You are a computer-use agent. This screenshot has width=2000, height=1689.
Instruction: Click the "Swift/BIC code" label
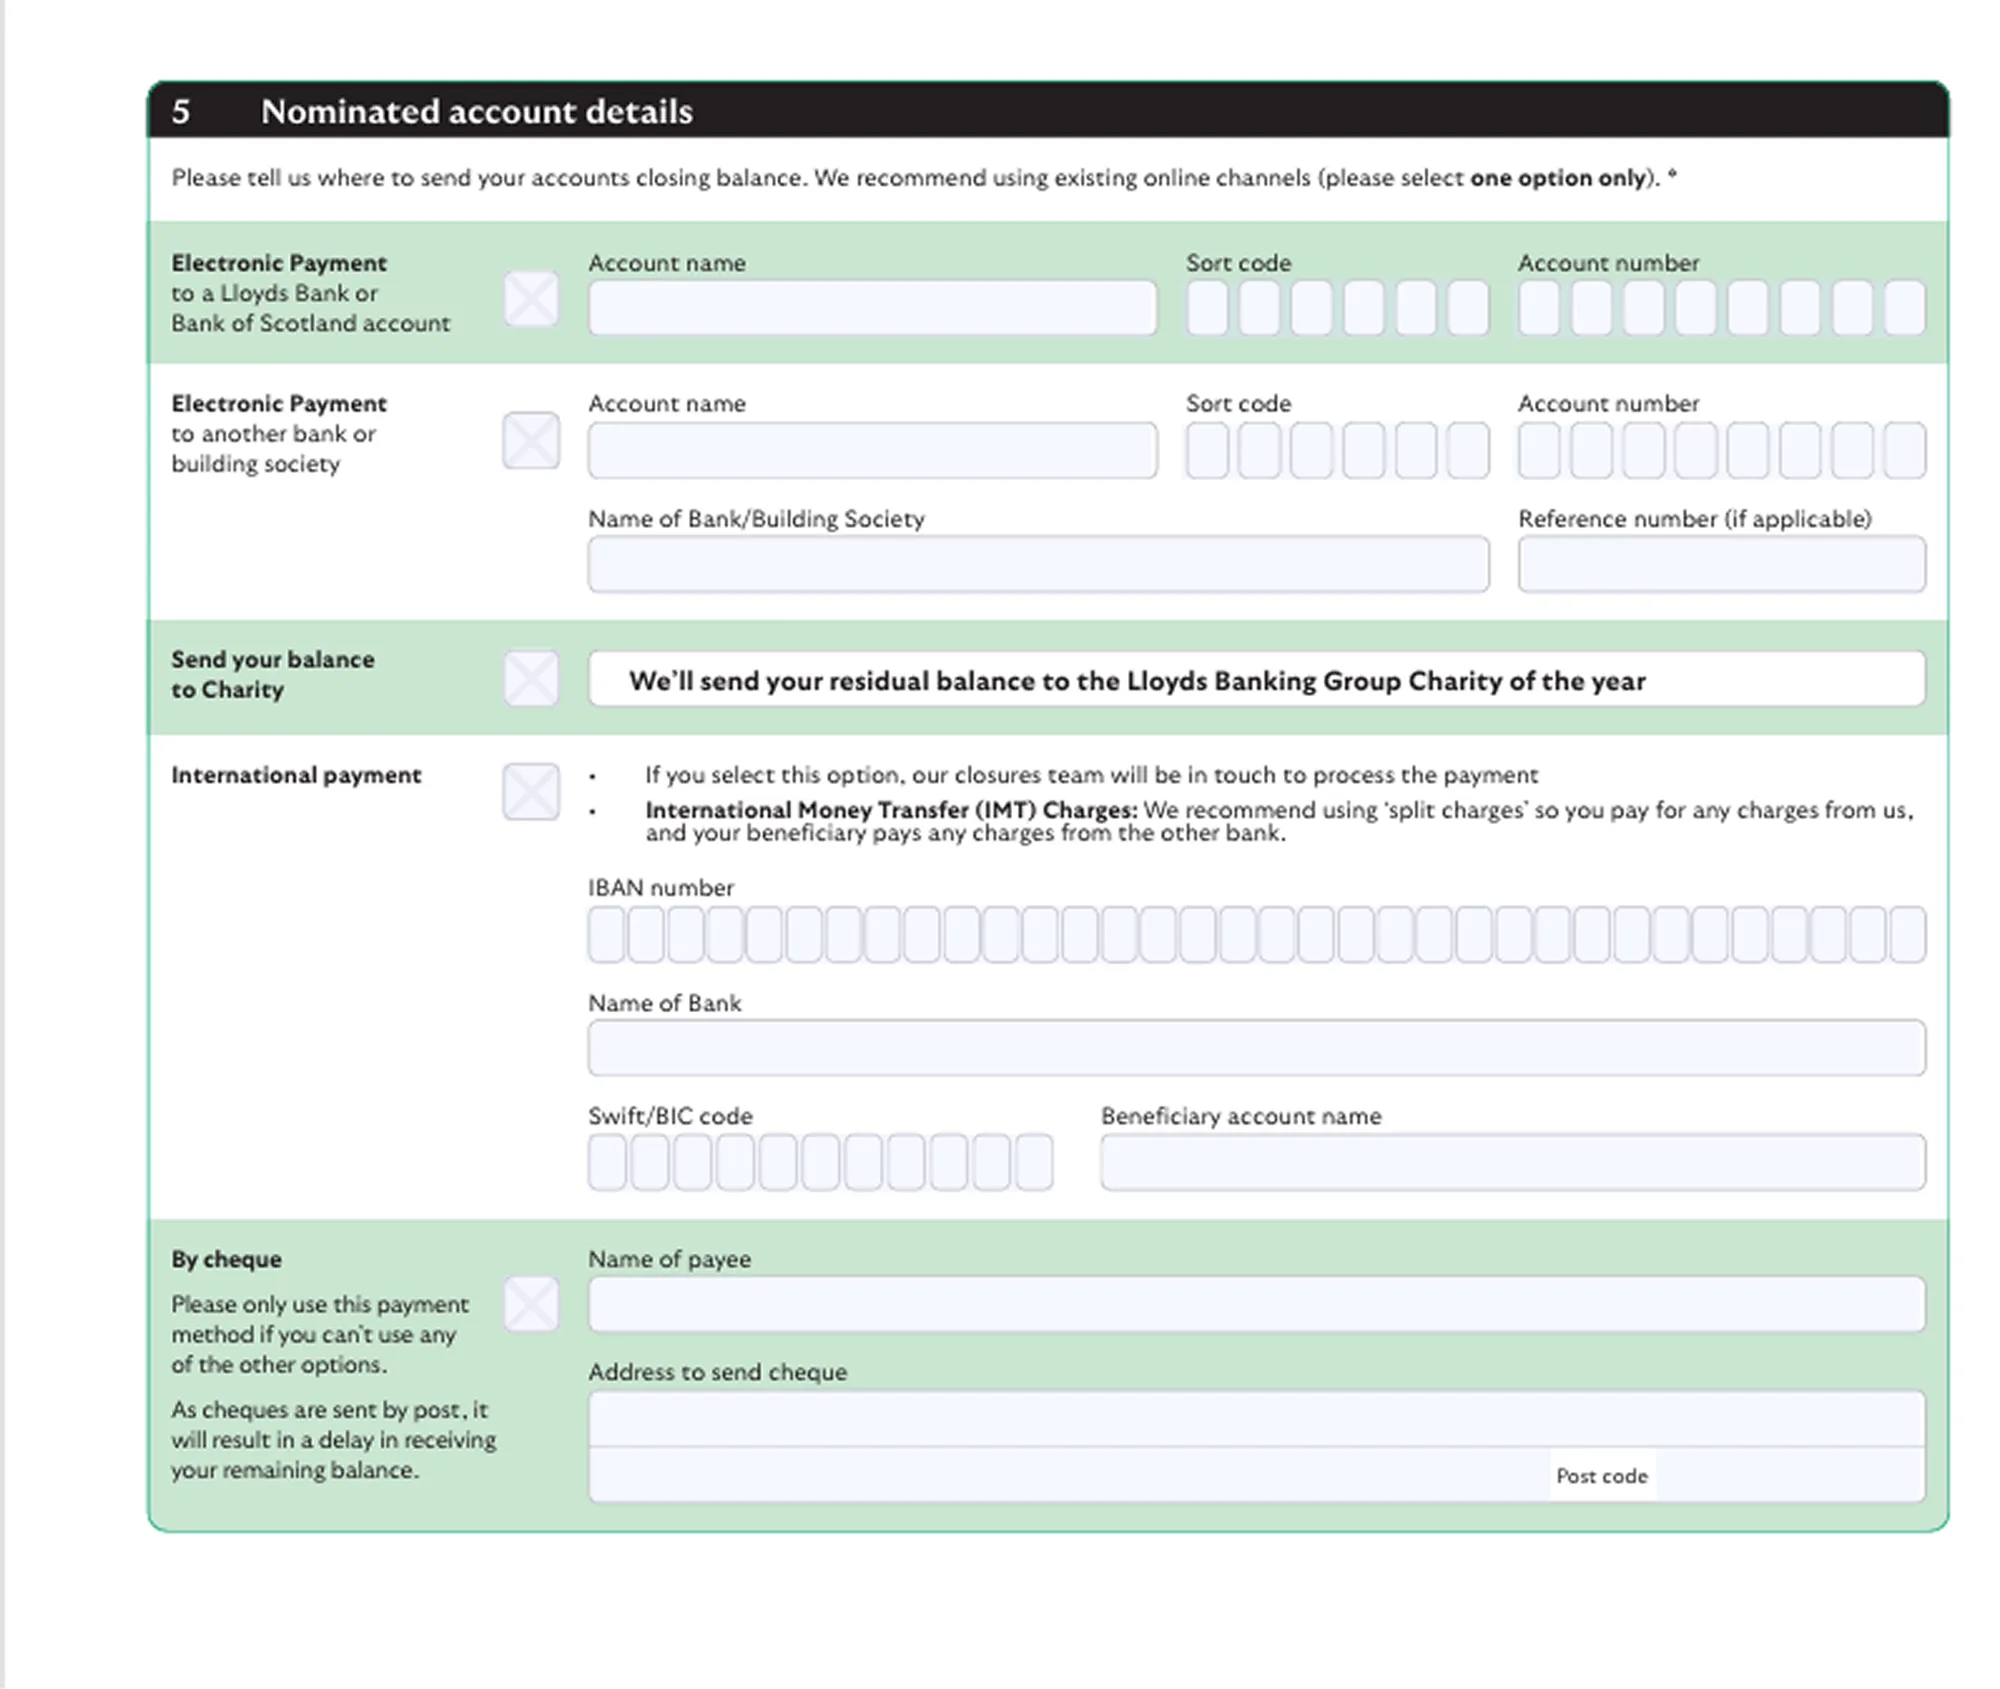coord(670,1116)
